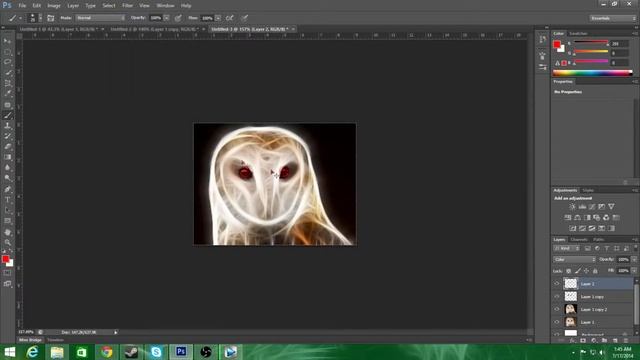Add Hue/Saturation adjustment
Screen dimensions: 640x360
[x=568, y=218]
